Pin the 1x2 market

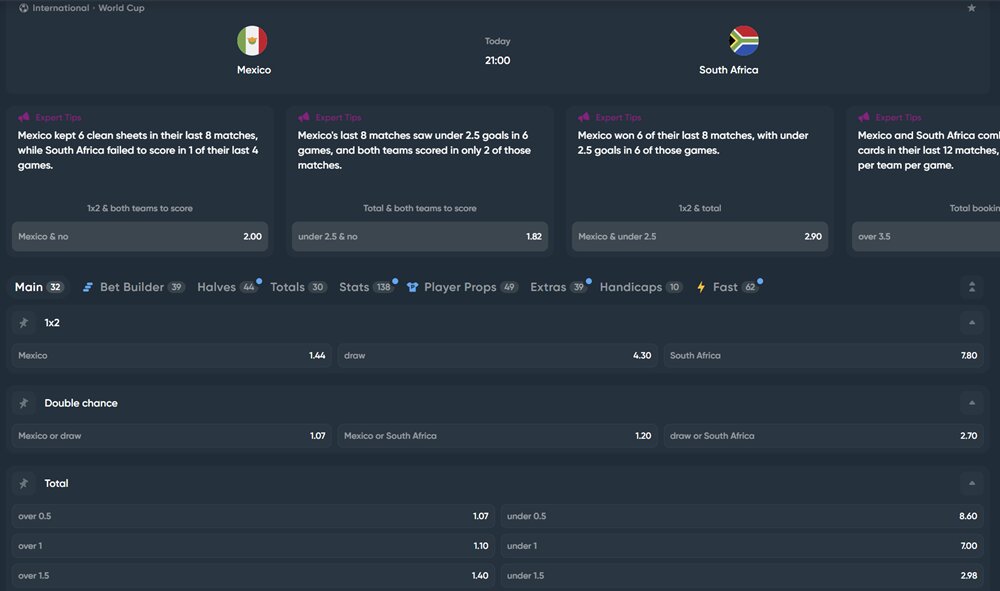(24, 323)
